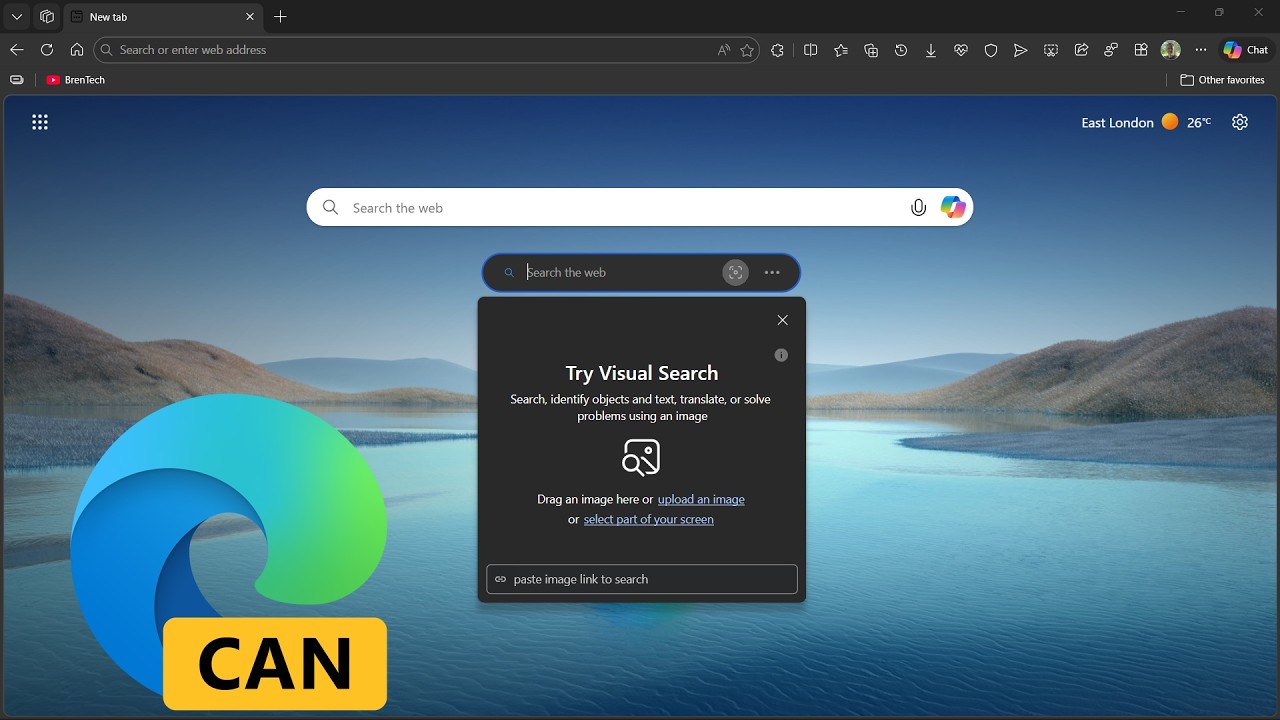Expand the Other favorites folder

click(1222, 80)
